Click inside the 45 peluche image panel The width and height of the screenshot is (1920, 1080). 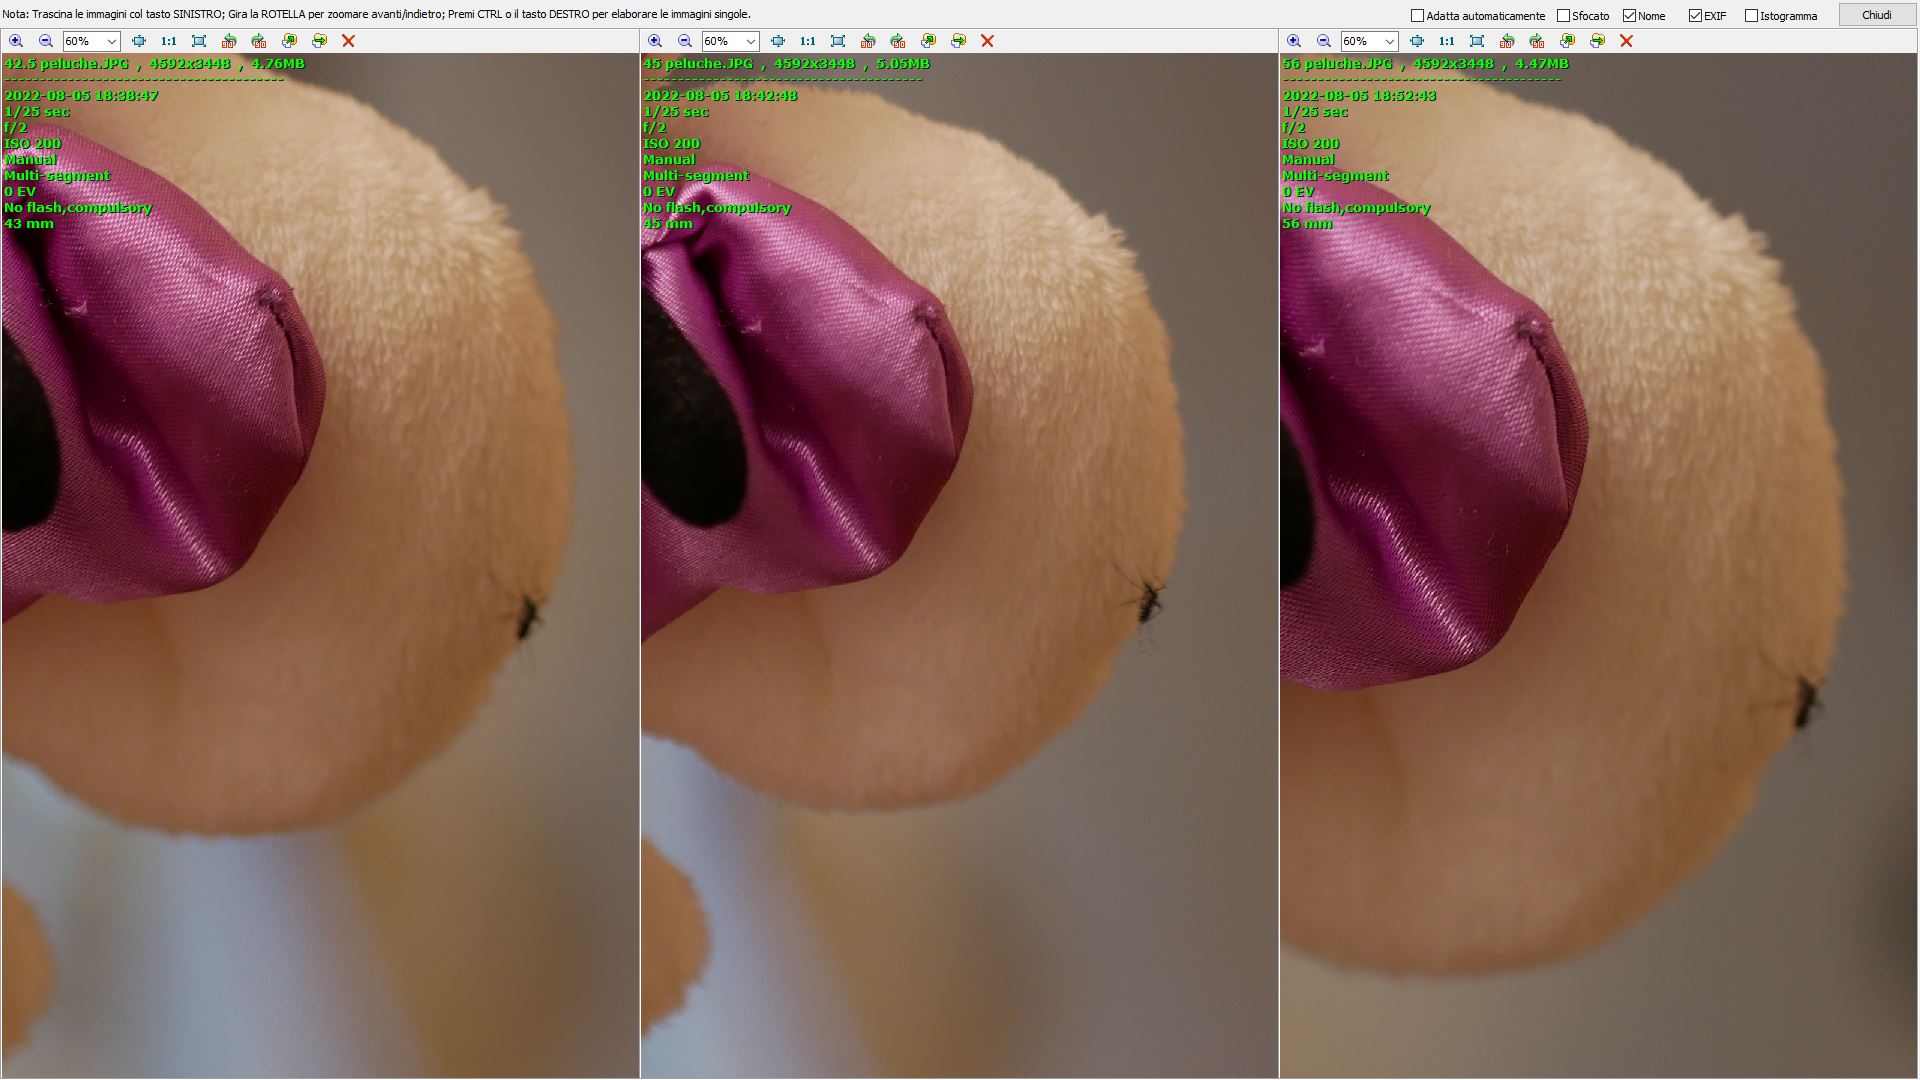959,565
